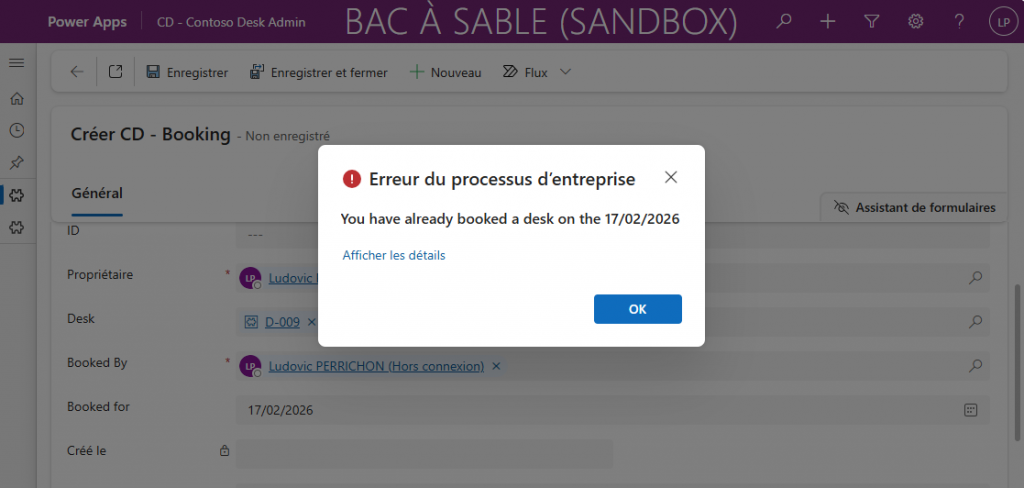
Task: Close the error dialog with X
Action: click(671, 177)
